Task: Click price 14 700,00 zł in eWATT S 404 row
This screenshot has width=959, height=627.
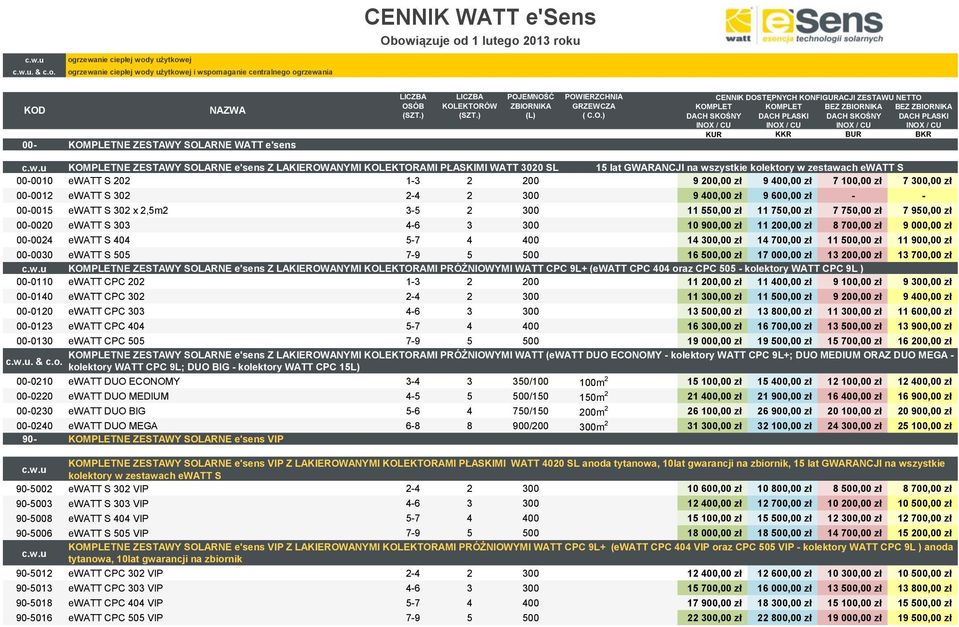Action: point(785,240)
